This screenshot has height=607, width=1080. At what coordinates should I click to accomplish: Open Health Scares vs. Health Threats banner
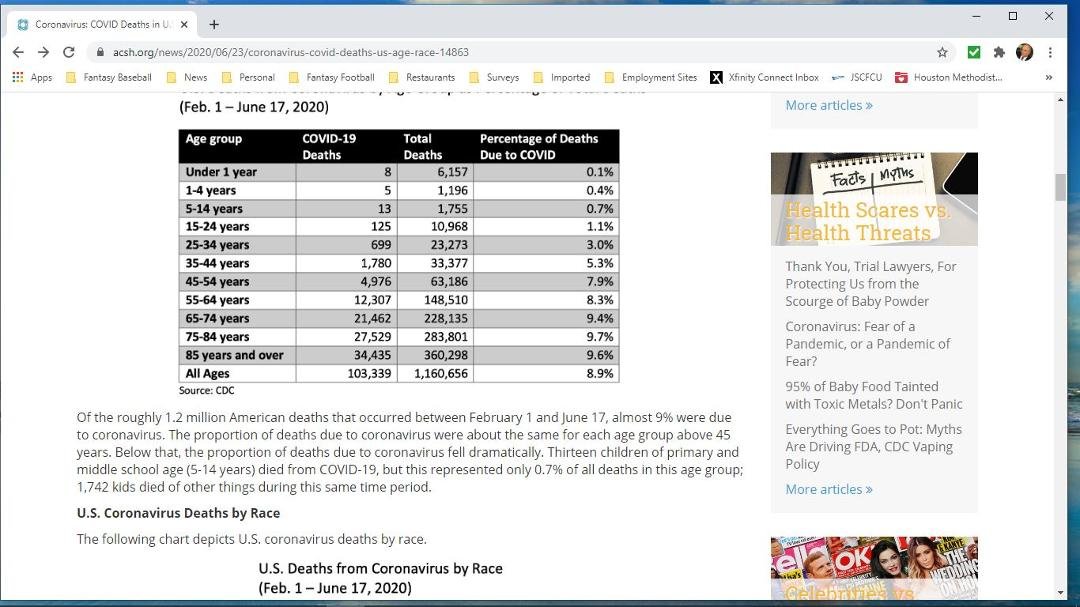tap(874, 199)
